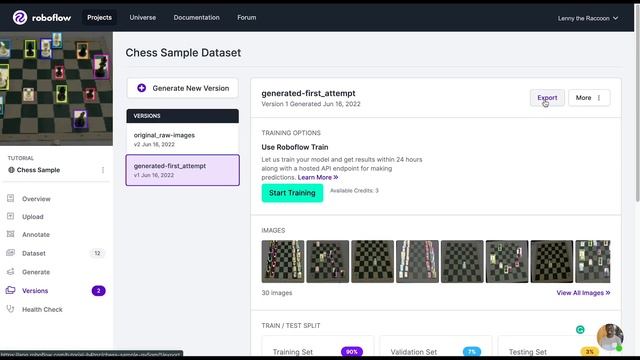Click Generate New Version button
The image size is (640, 360).
pos(182,88)
